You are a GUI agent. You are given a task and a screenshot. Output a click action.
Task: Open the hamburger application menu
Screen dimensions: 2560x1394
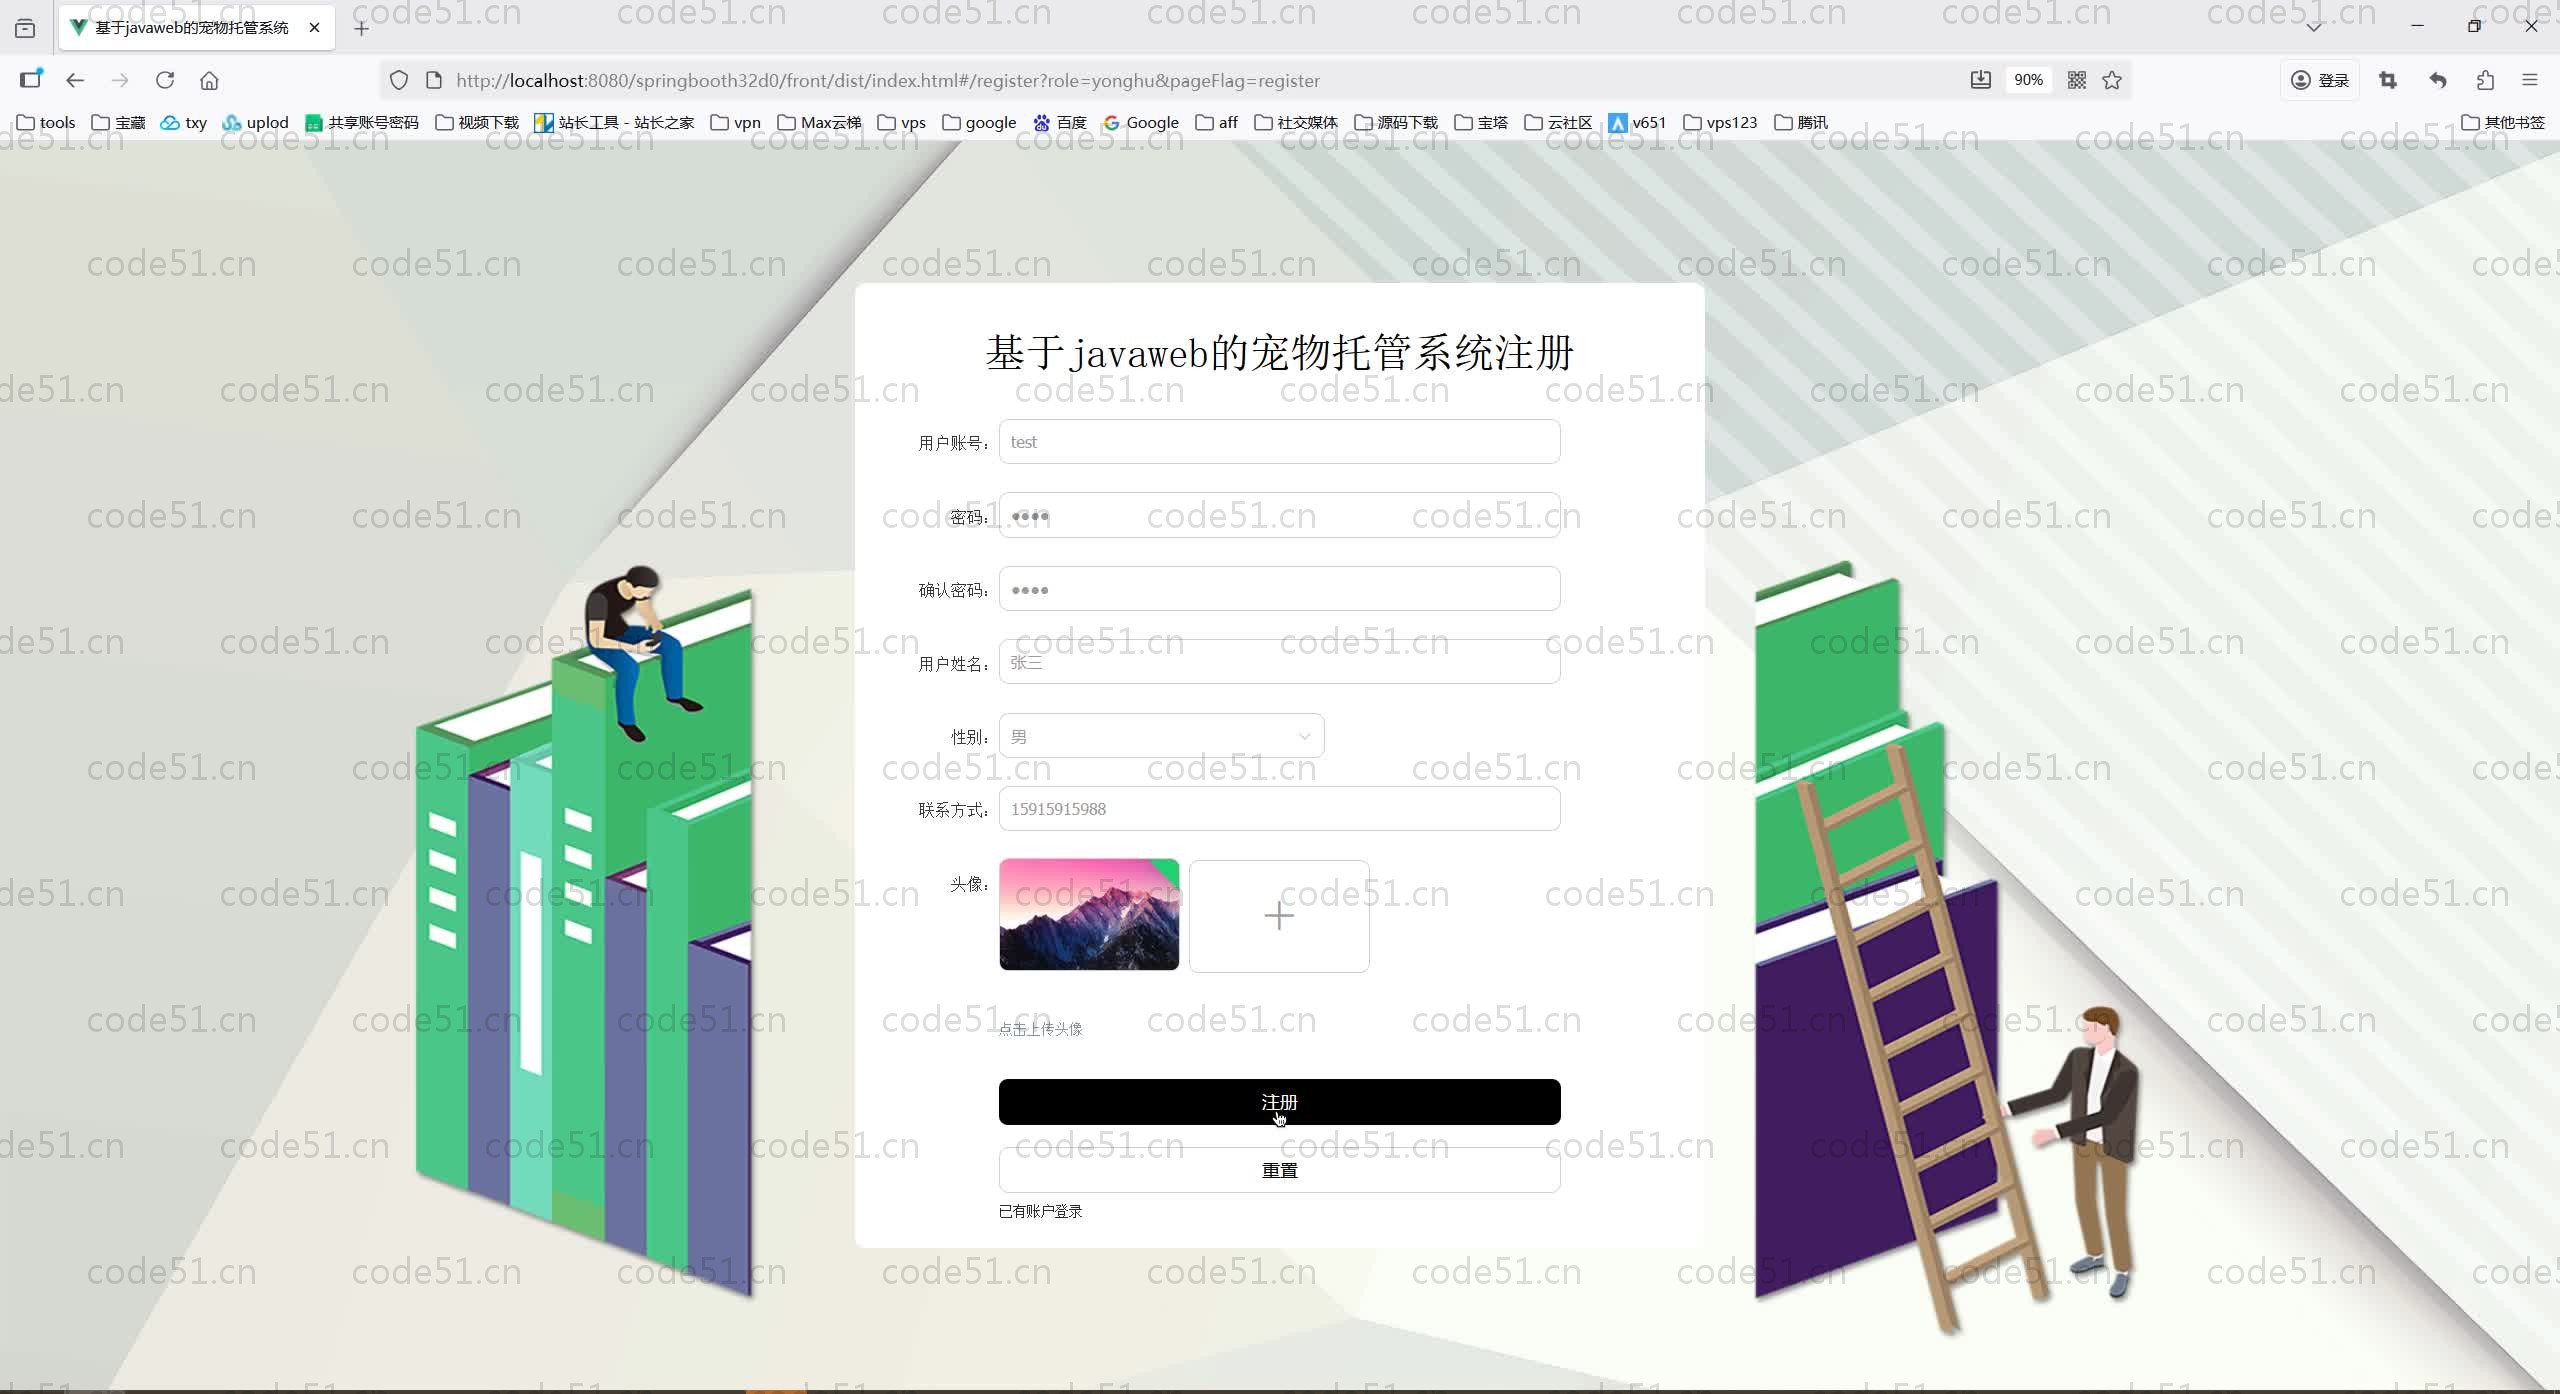click(x=2530, y=80)
